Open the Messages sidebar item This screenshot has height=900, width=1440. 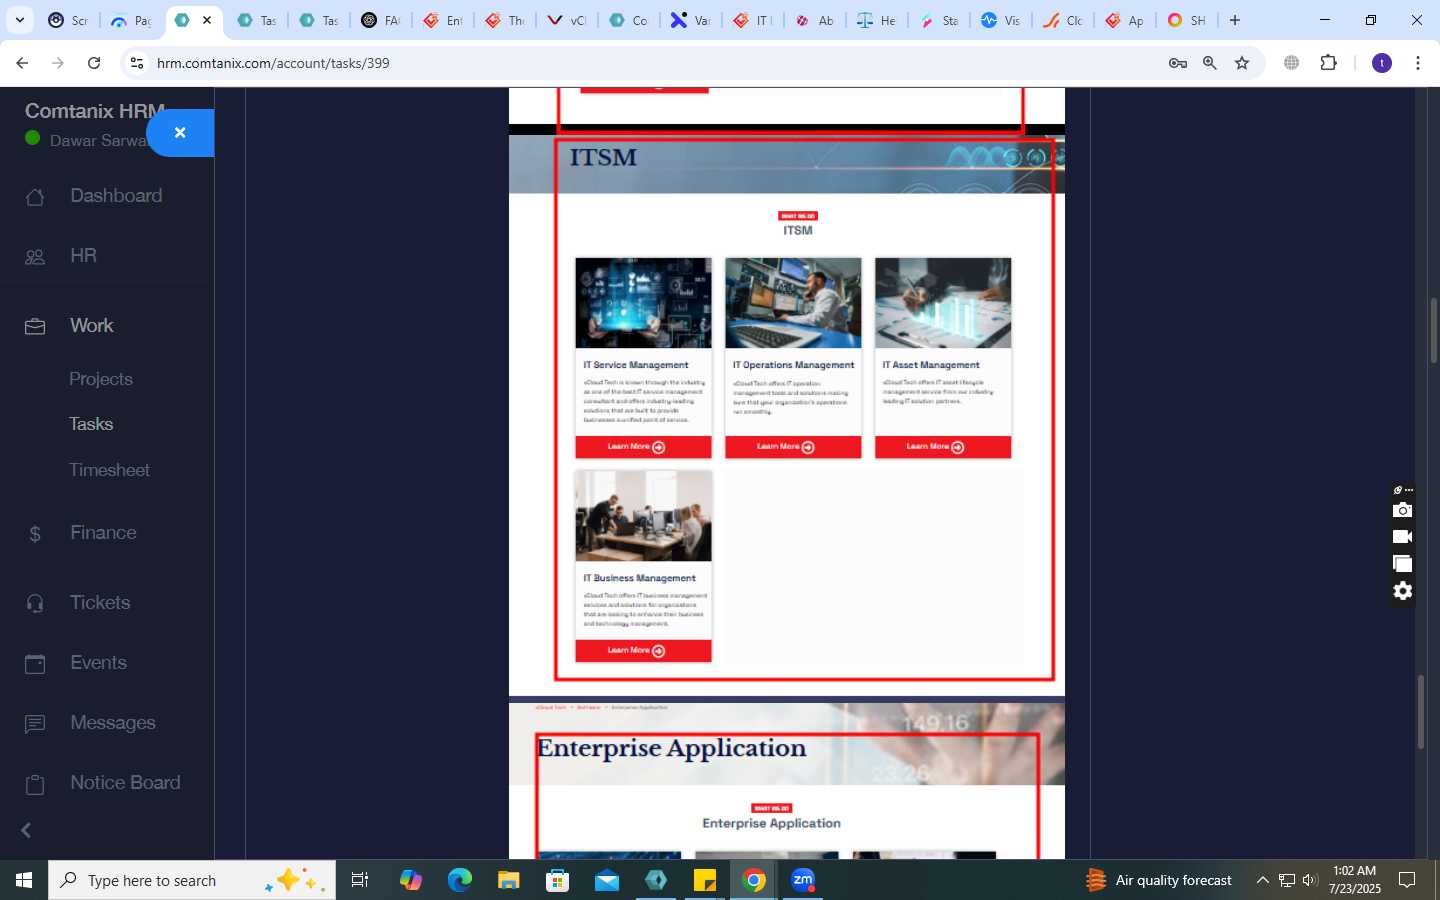(x=113, y=723)
